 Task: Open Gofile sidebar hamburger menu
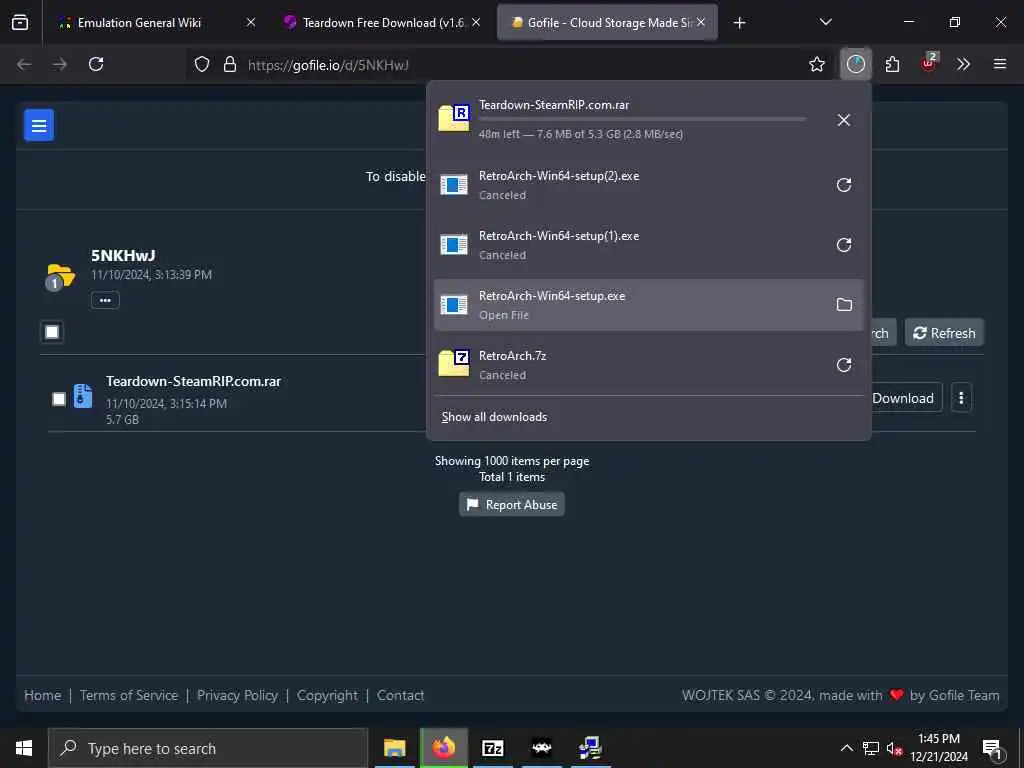pyautogui.click(x=39, y=125)
